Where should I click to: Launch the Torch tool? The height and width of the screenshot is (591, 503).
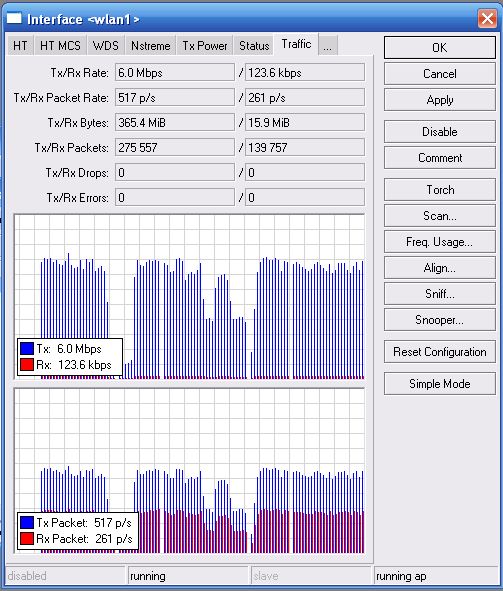point(440,190)
